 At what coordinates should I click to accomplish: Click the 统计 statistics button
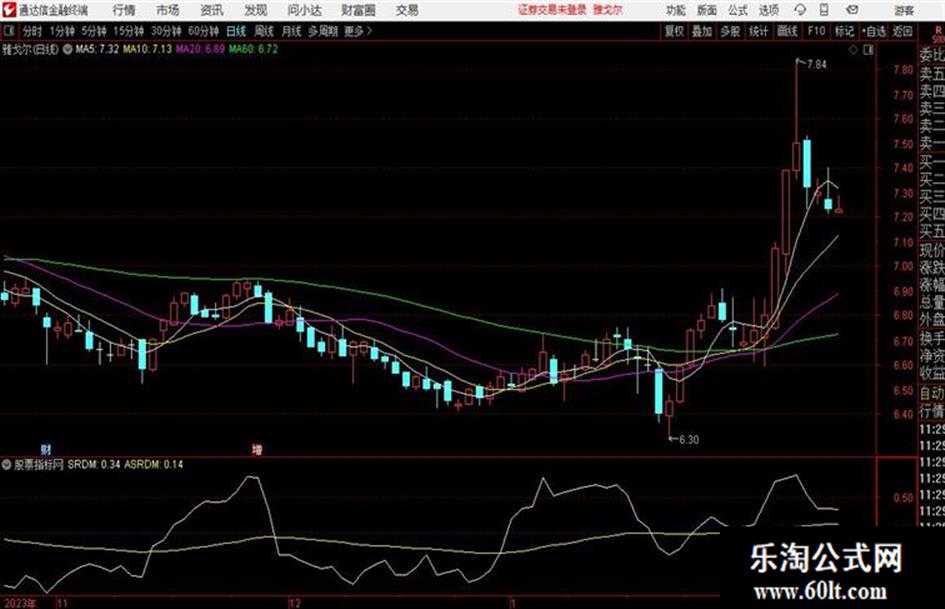758,31
